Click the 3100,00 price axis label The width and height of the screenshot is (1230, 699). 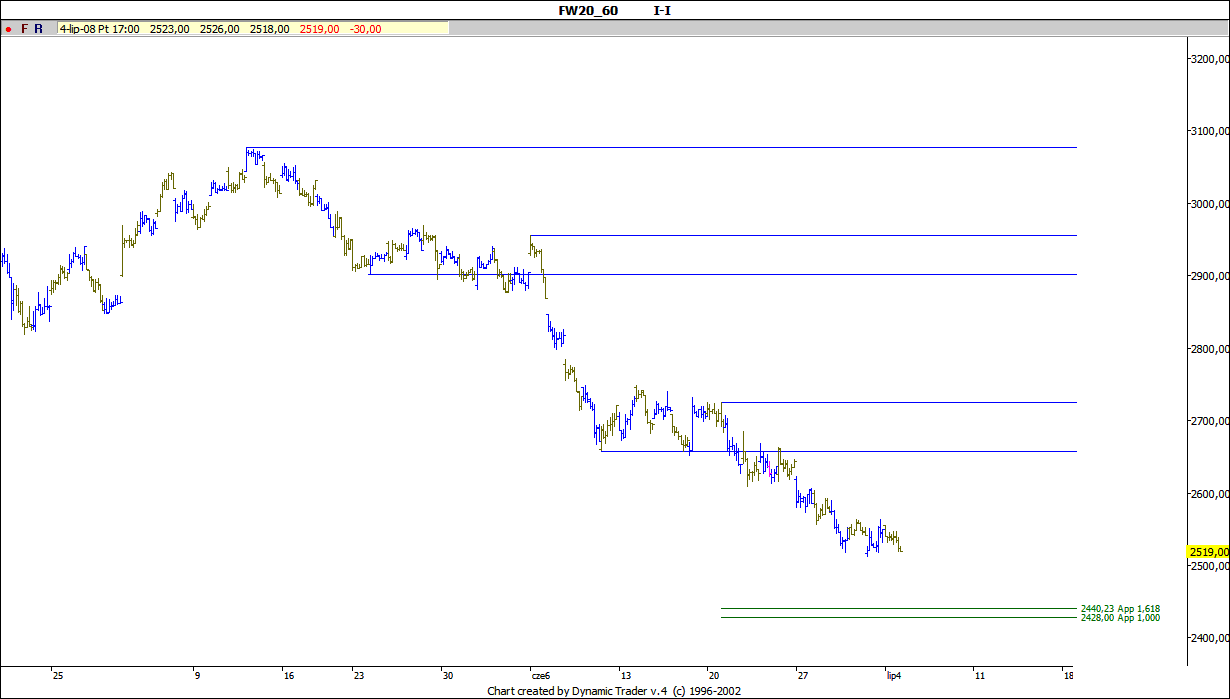pos(1209,131)
